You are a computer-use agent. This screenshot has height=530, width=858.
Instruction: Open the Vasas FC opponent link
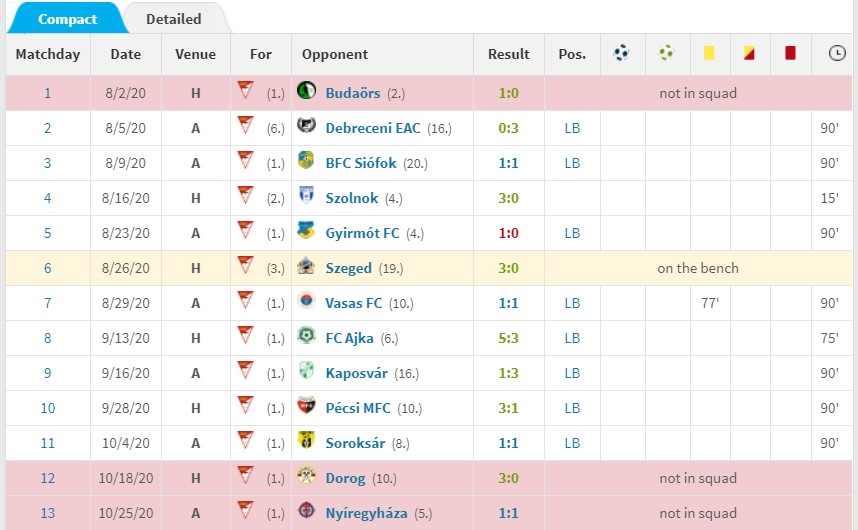point(353,303)
